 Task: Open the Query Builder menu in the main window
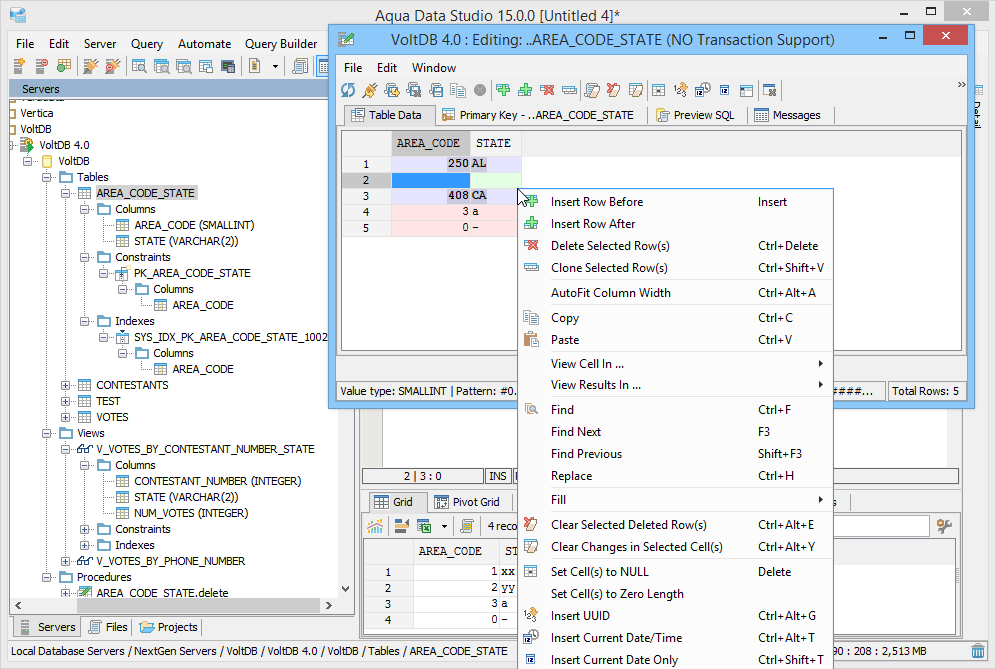(281, 44)
